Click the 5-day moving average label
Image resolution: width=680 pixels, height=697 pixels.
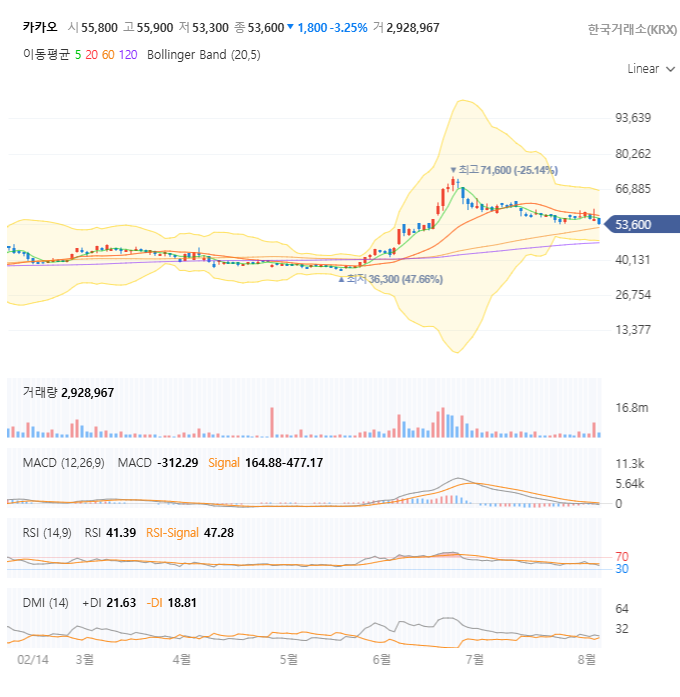click(x=78, y=55)
